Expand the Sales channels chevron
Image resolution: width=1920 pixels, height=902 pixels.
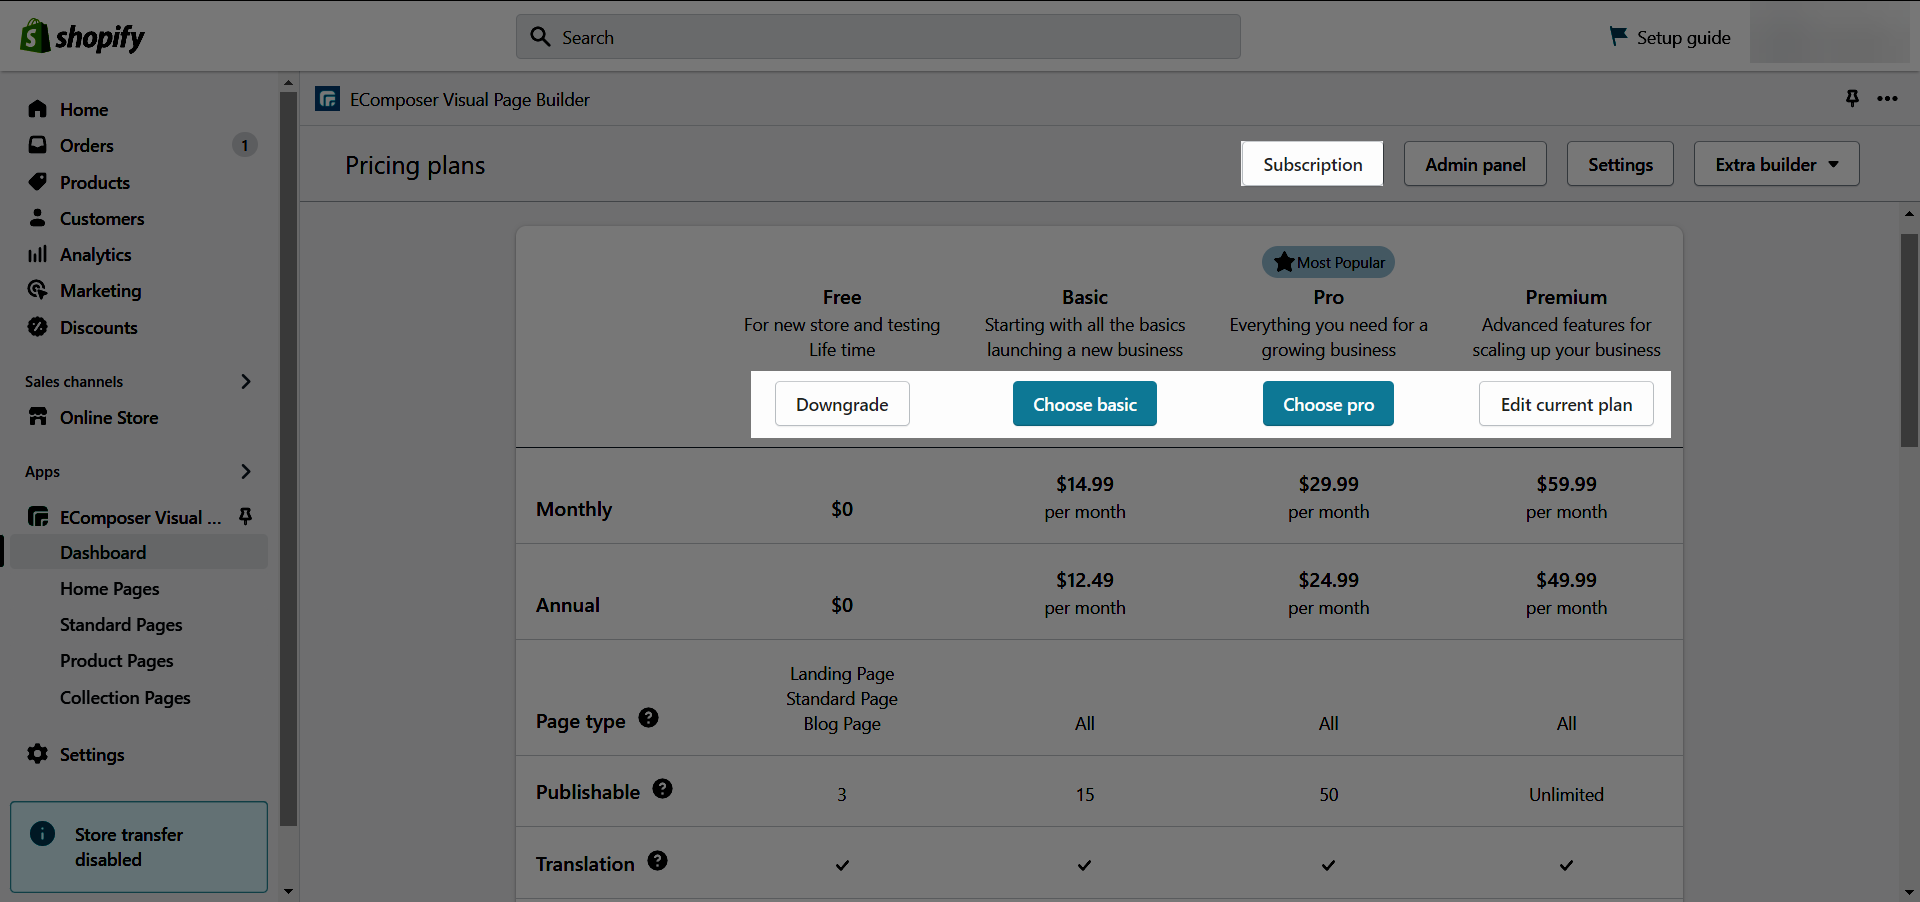point(246,381)
